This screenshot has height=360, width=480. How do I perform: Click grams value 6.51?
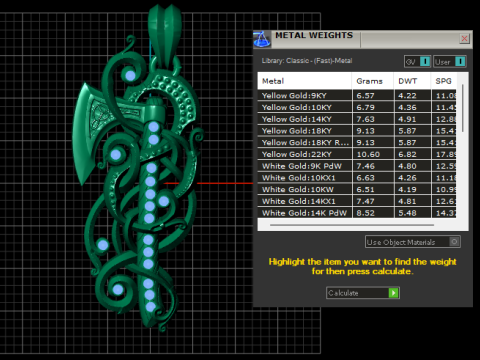(x=365, y=189)
